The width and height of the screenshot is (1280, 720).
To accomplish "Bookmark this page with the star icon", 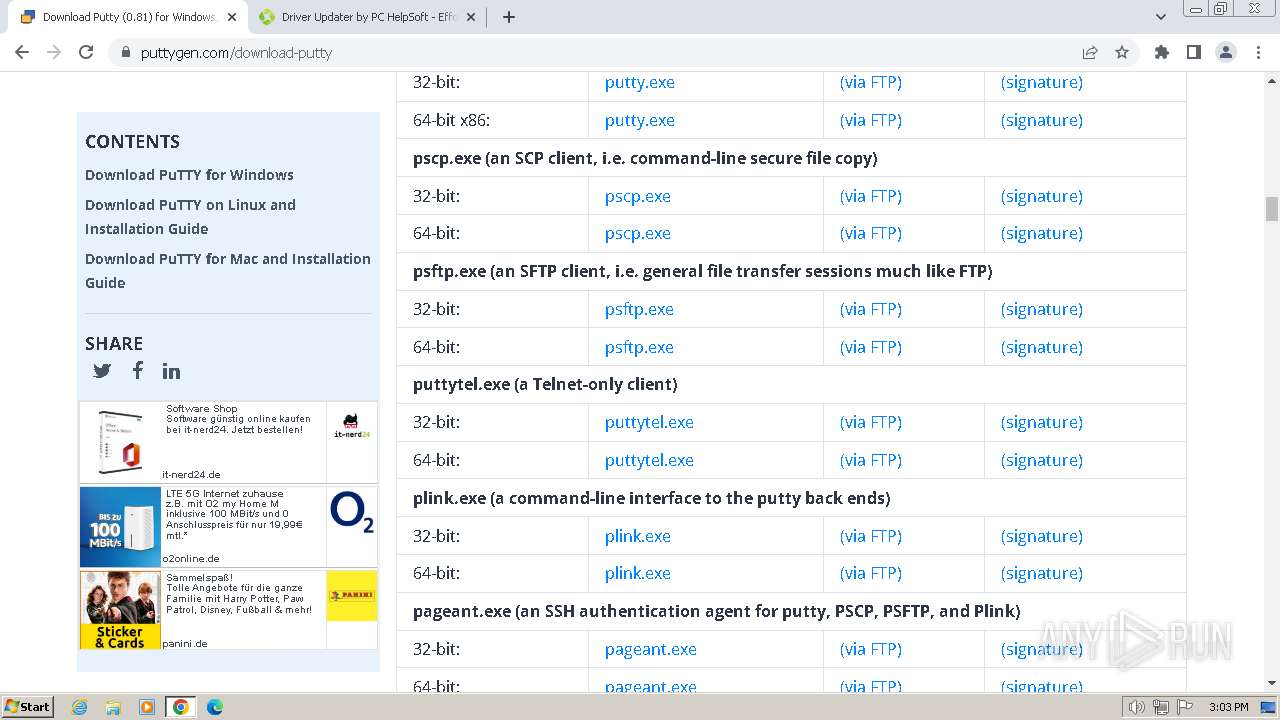I will (1122, 52).
